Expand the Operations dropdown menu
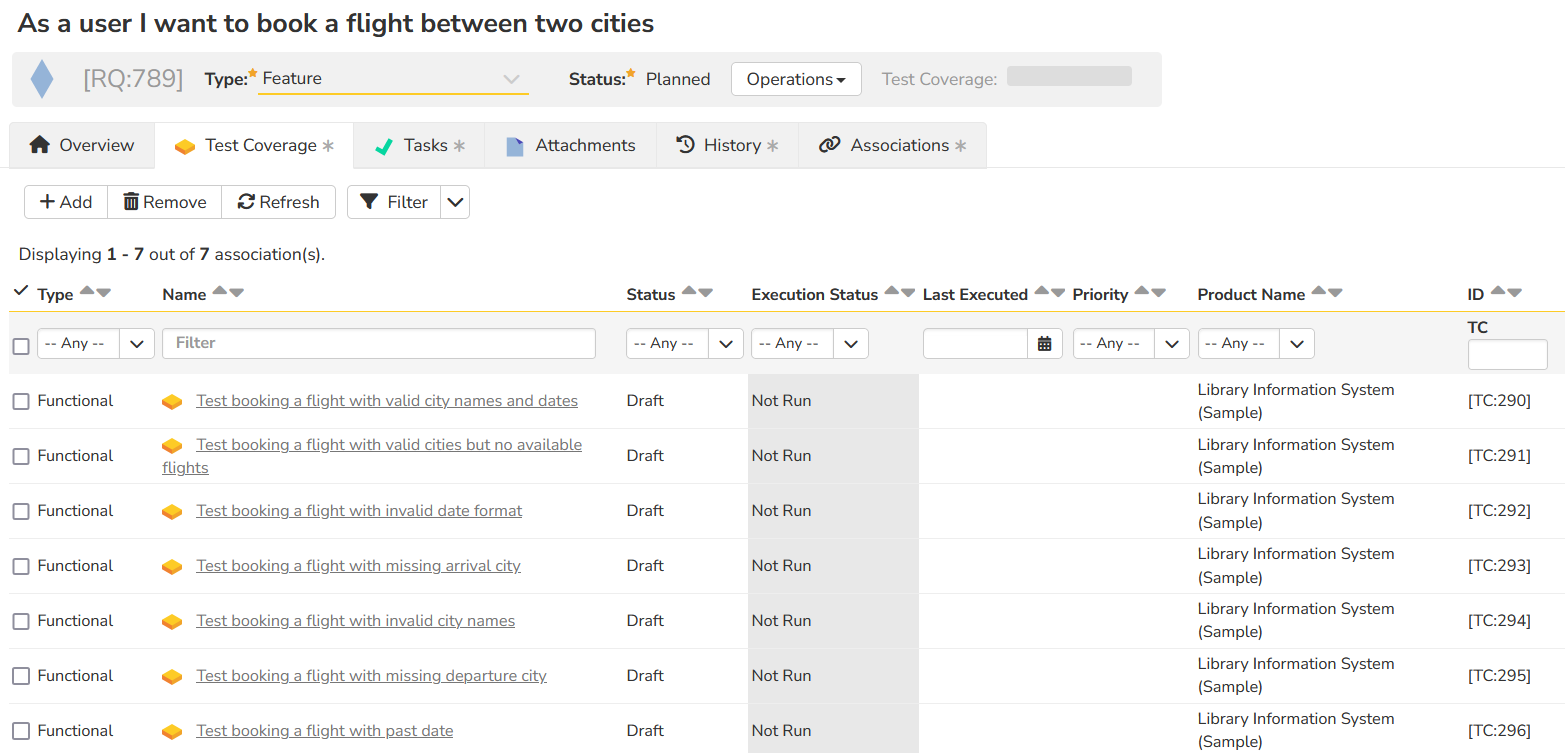This screenshot has width=1565, height=753. (796, 79)
